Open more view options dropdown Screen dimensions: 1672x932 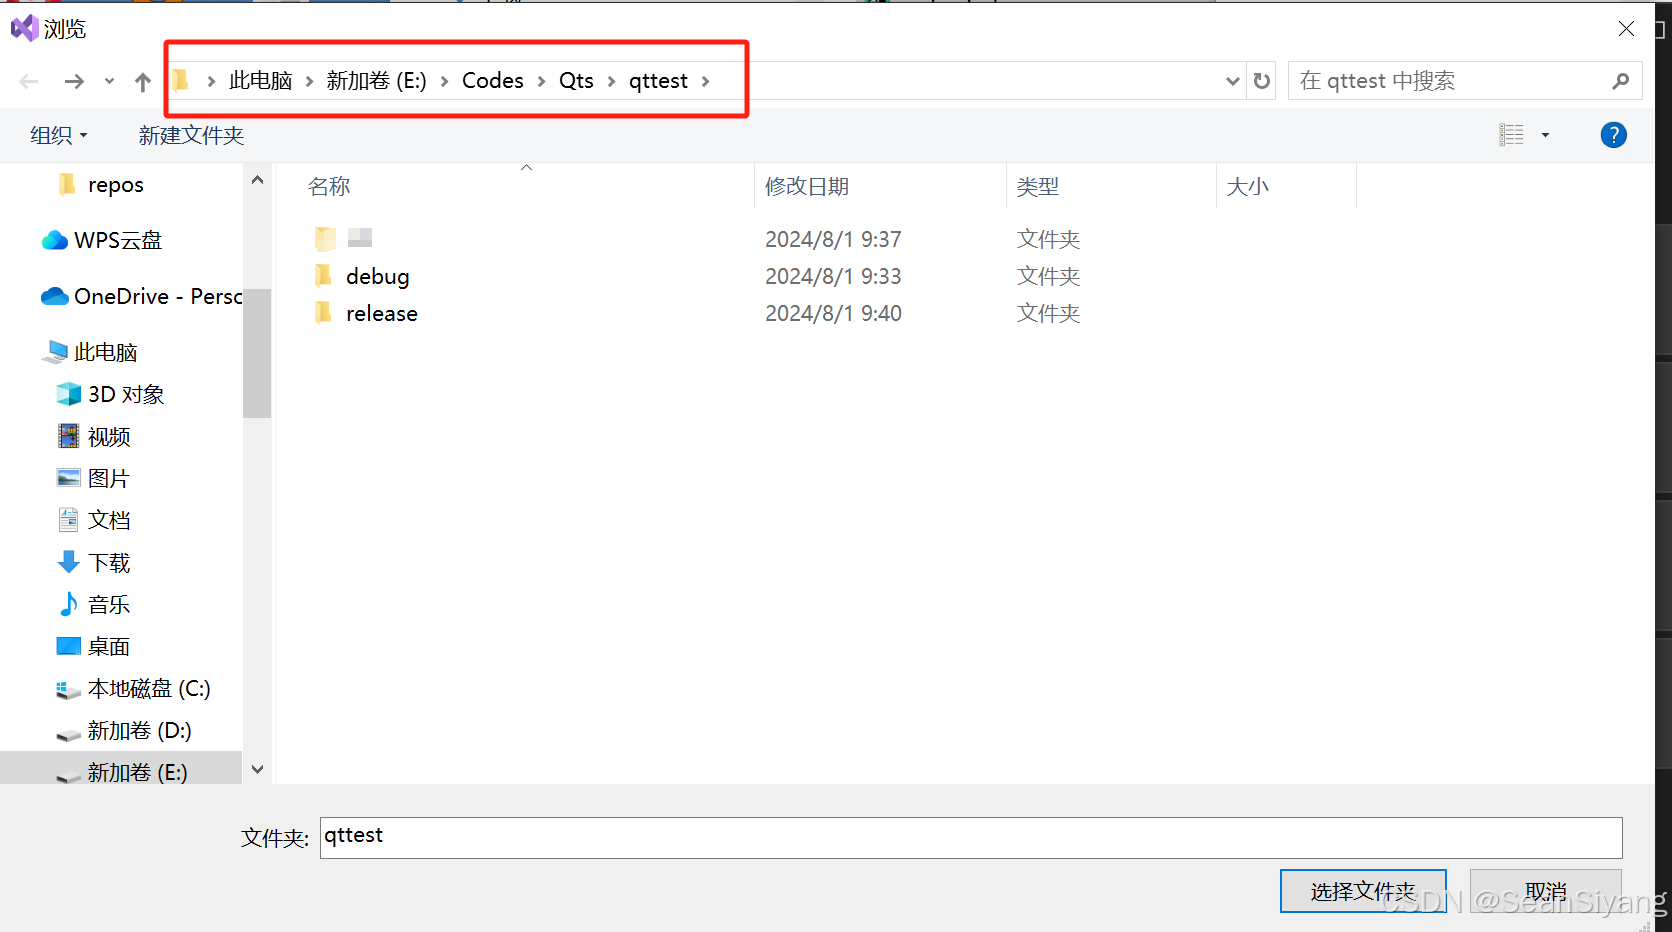point(1545,135)
